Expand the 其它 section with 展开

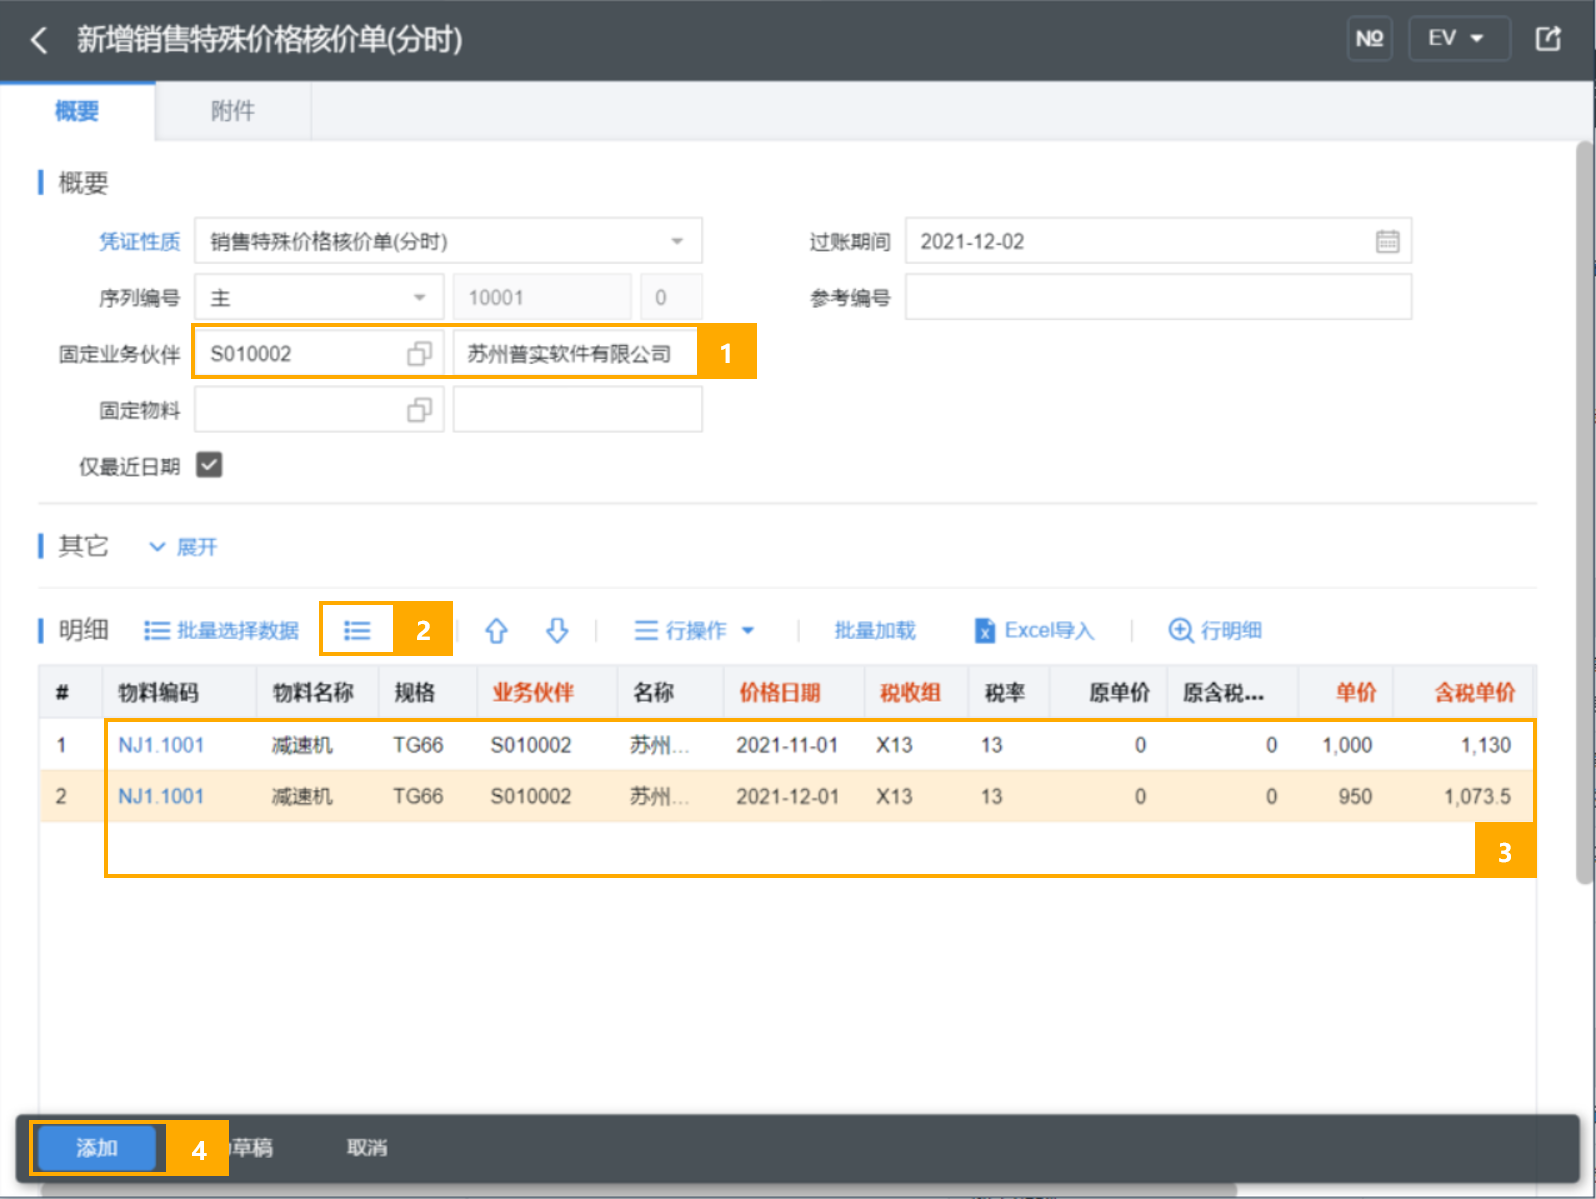[183, 547]
